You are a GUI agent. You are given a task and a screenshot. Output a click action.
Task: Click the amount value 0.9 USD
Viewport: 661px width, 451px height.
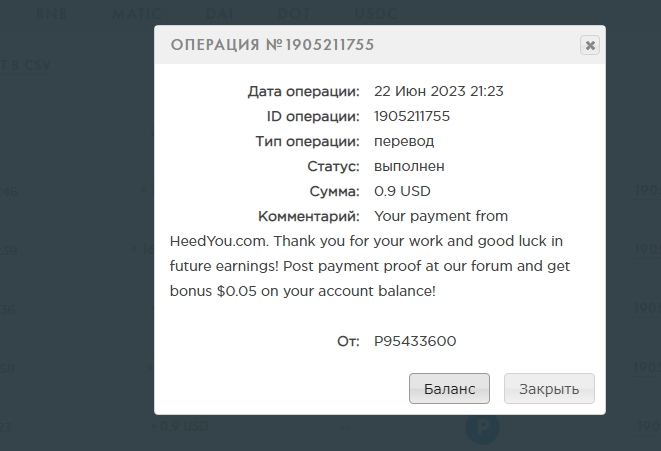click(401, 191)
